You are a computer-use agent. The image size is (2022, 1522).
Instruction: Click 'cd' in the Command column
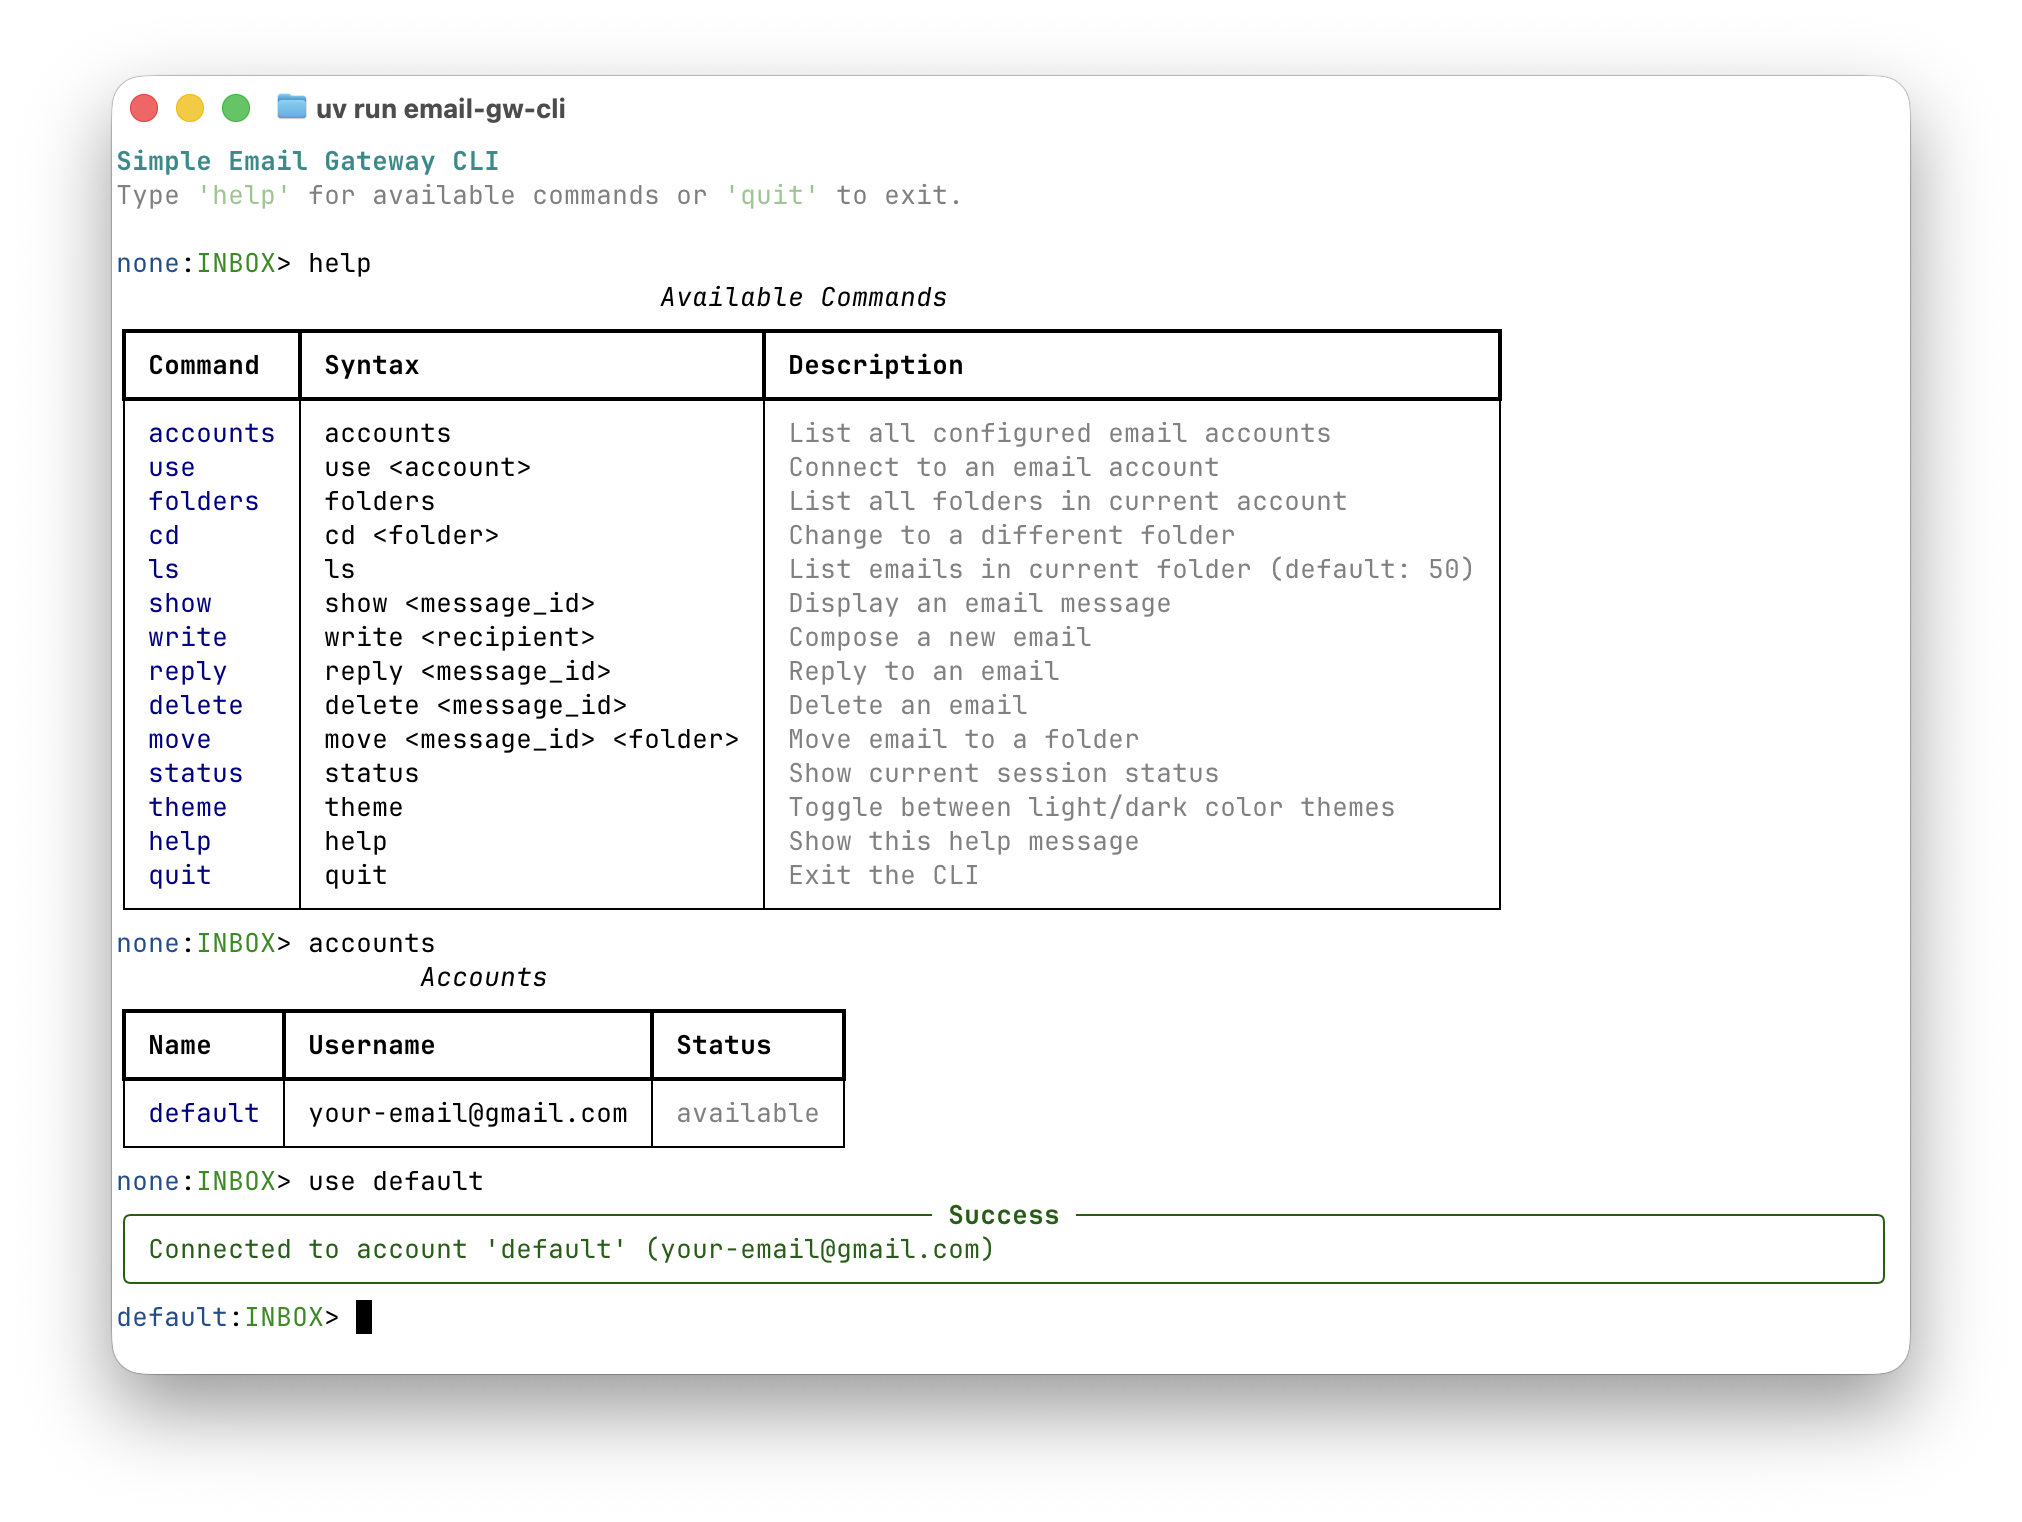coord(164,535)
